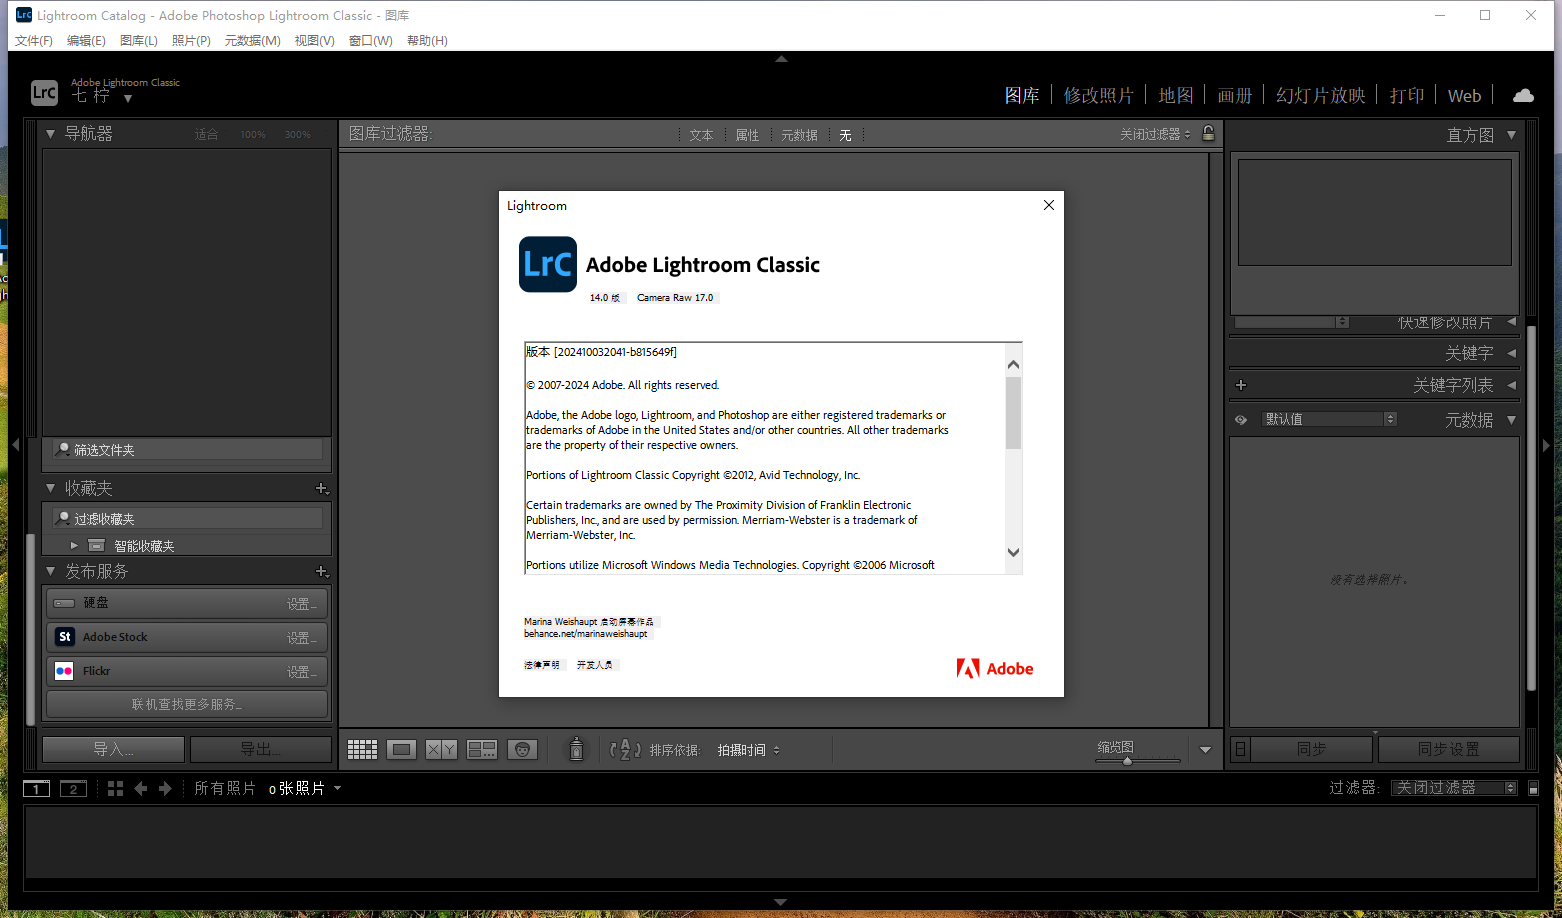Expand the 关键字 panel
1562x918 pixels.
click(x=1511, y=353)
